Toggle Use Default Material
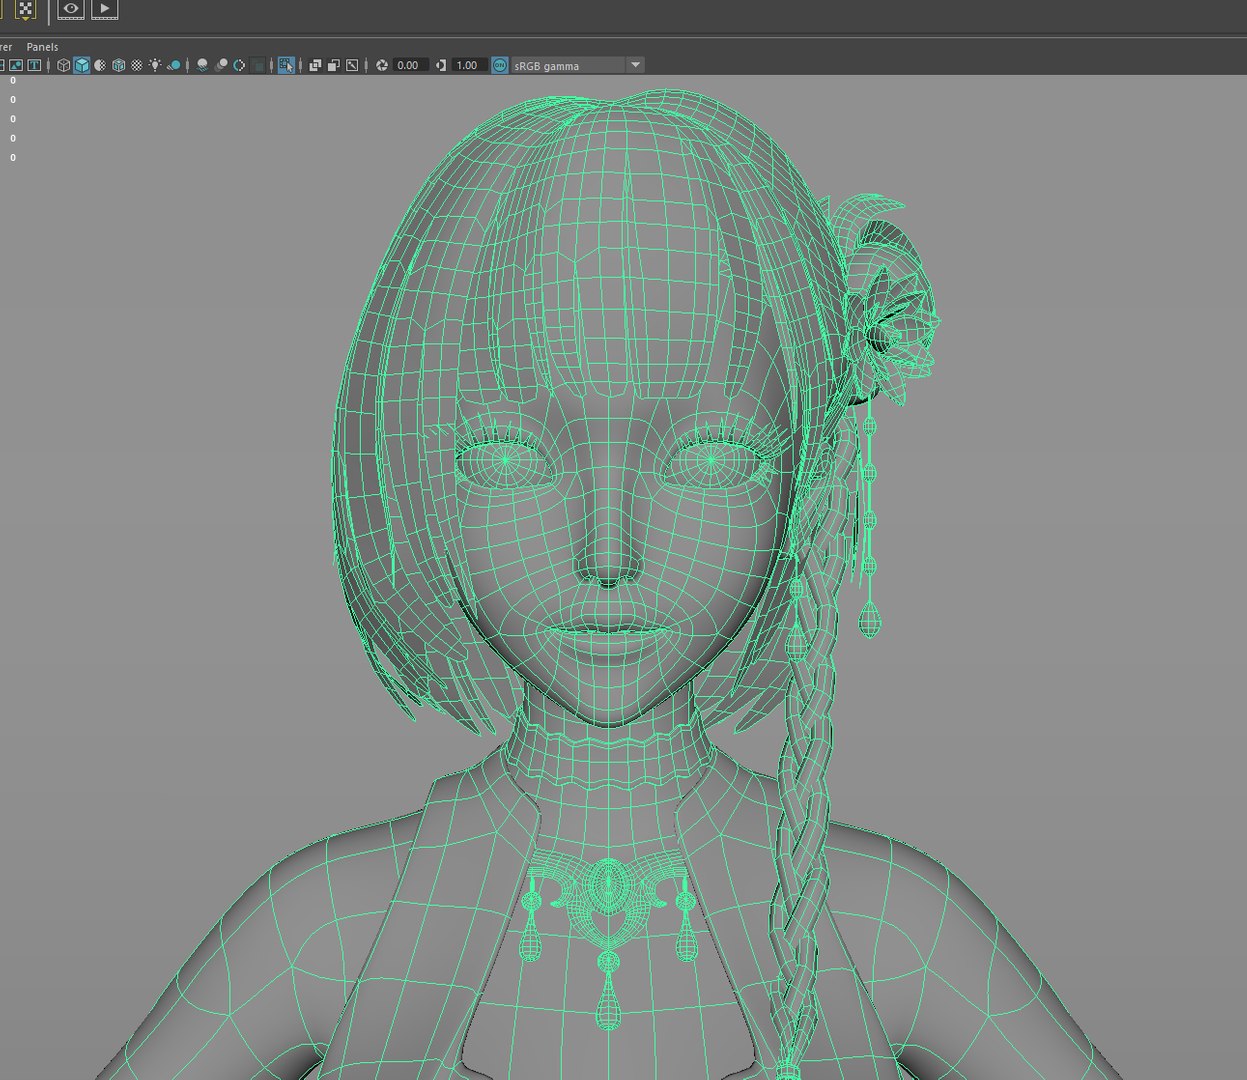This screenshot has height=1080, width=1247. [100, 65]
